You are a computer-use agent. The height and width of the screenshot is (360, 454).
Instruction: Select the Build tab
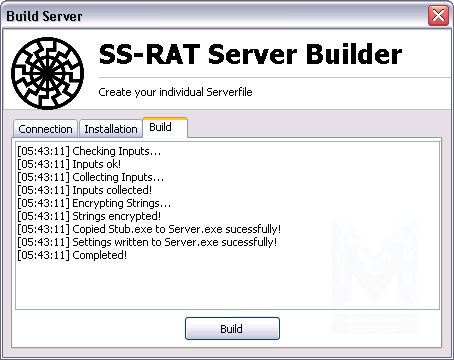coord(165,127)
